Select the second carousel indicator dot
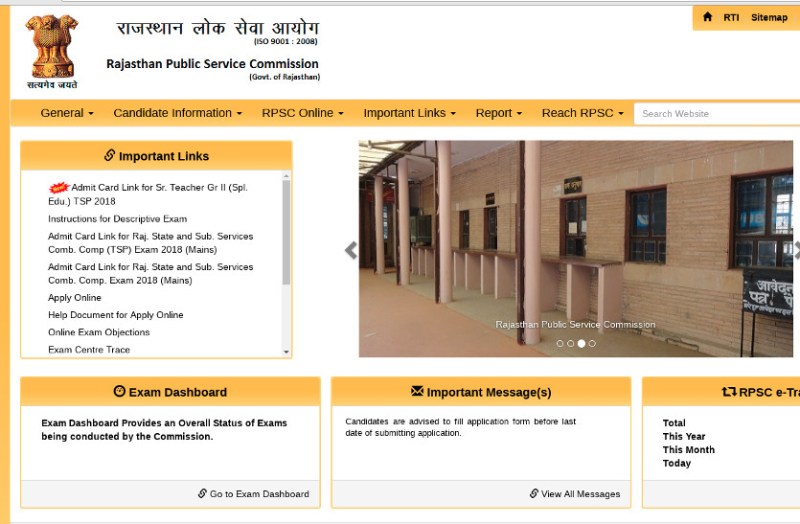Screen dimensions: 800x524 tap(571, 343)
